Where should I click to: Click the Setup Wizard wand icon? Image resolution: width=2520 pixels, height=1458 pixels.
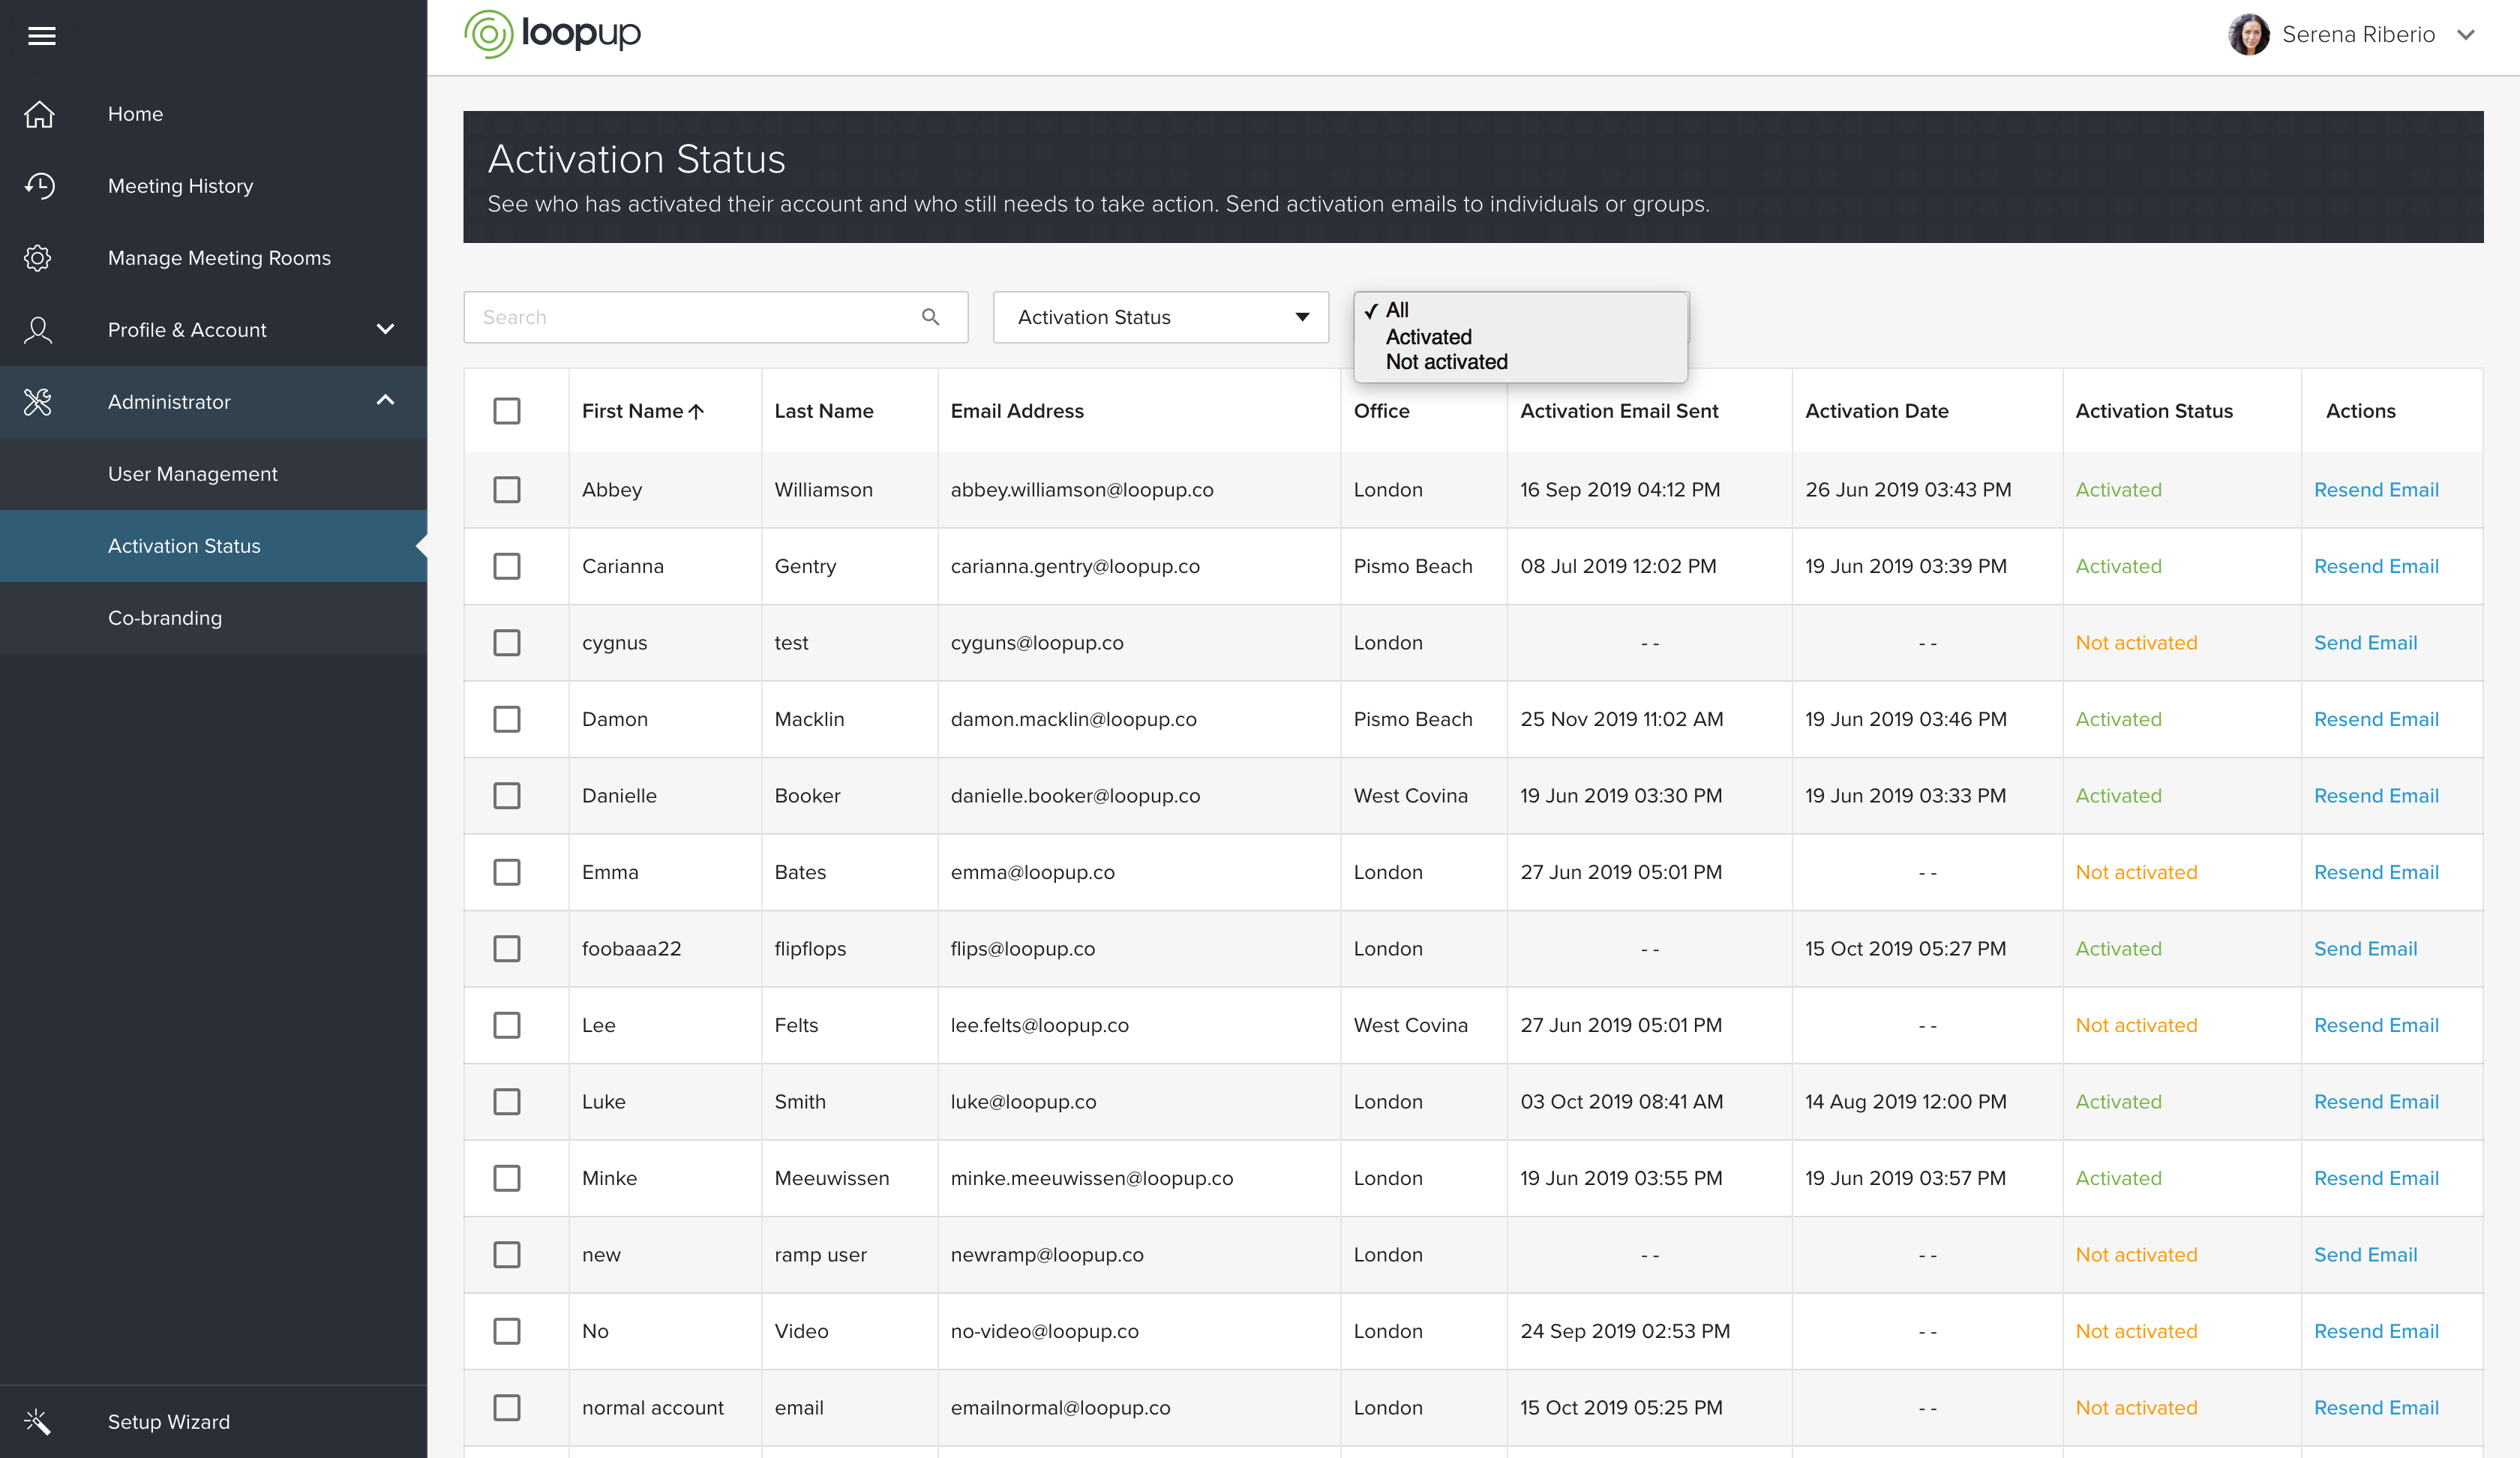pos(38,1421)
